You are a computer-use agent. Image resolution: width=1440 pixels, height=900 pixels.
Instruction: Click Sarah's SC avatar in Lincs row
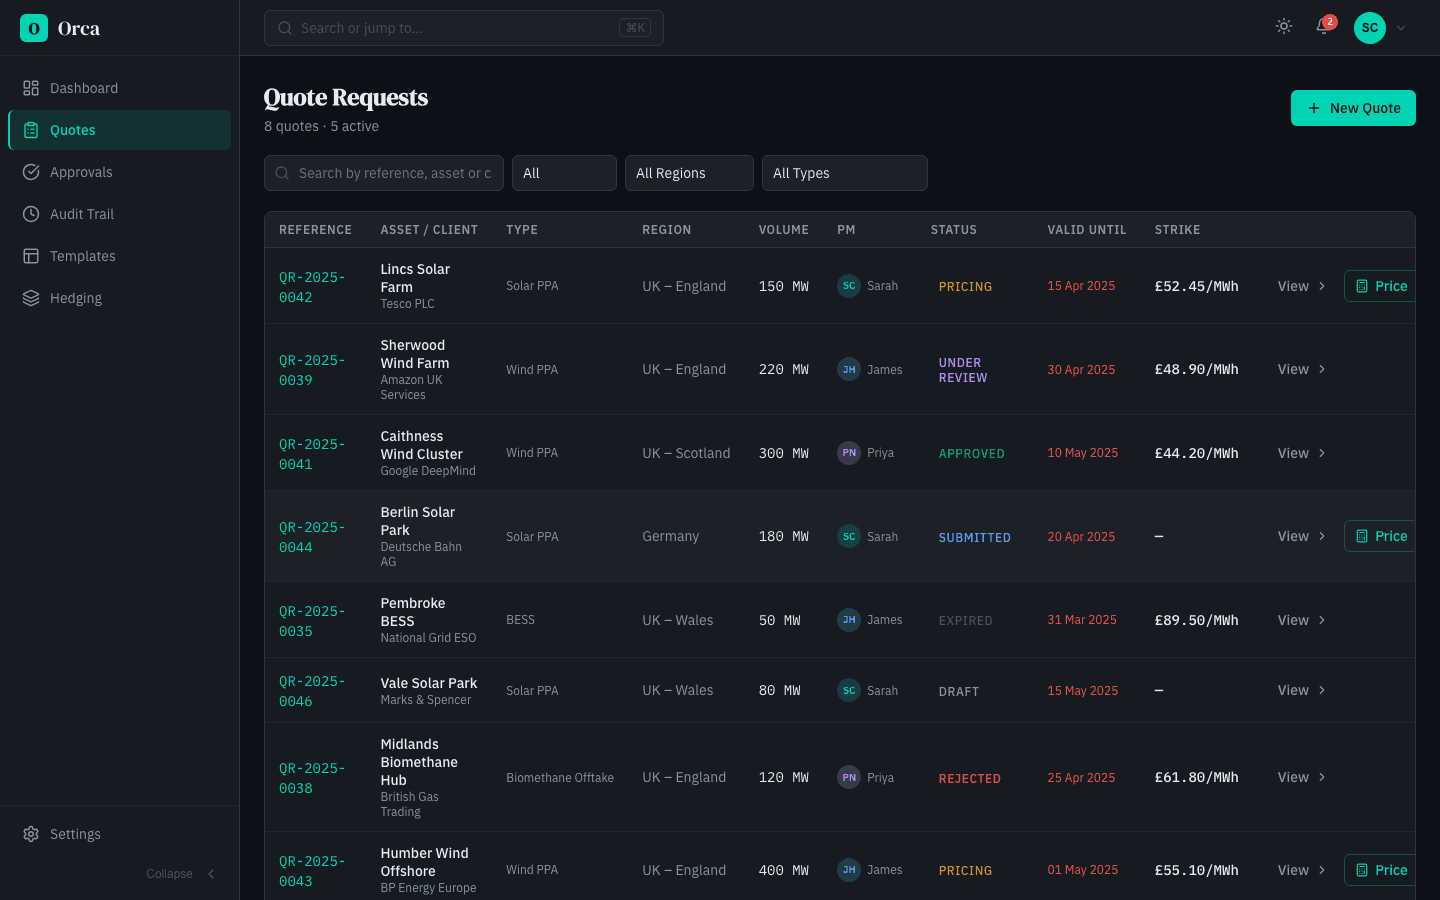point(849,286)
